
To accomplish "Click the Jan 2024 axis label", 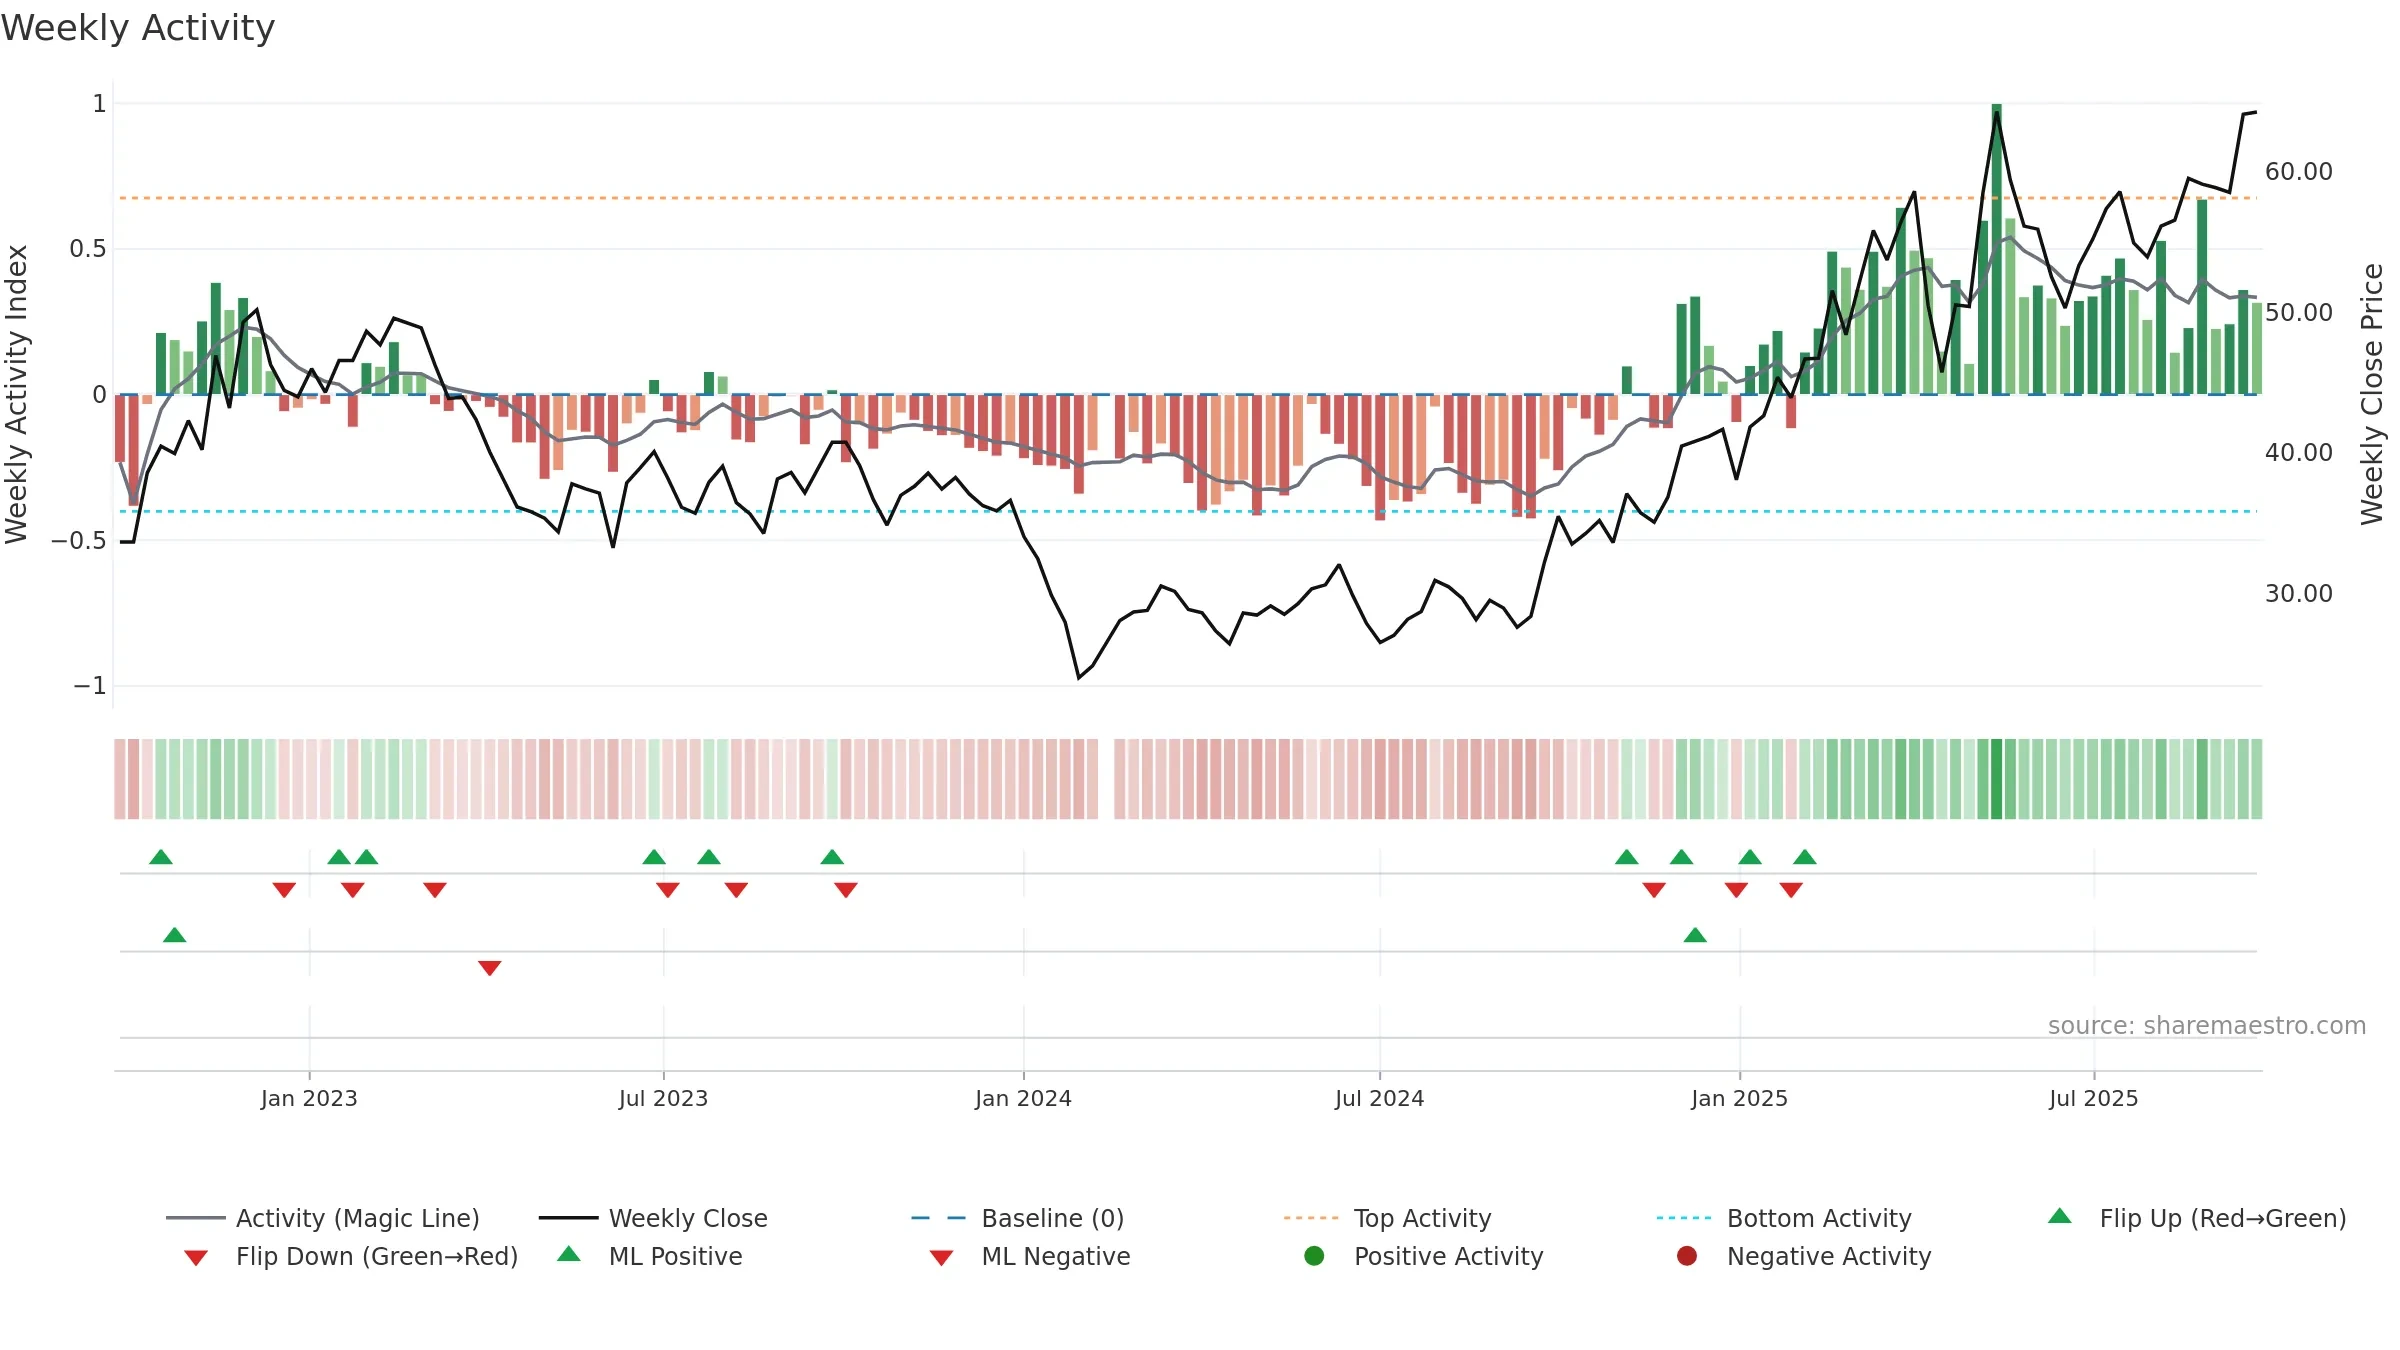I will tap(1023, 1098).
